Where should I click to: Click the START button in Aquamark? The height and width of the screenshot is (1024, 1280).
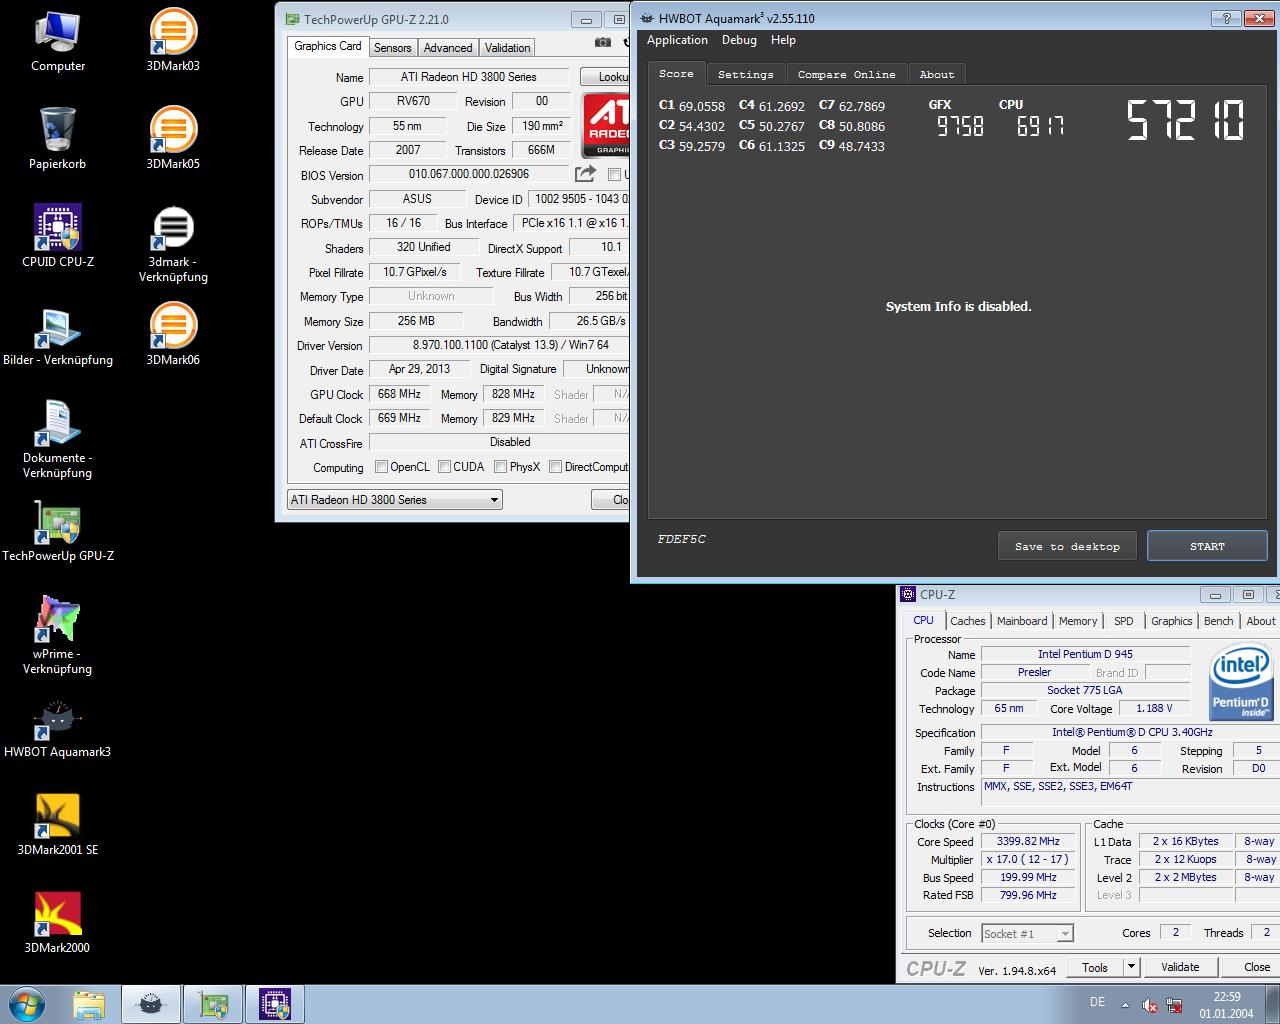pos(1207,546)
